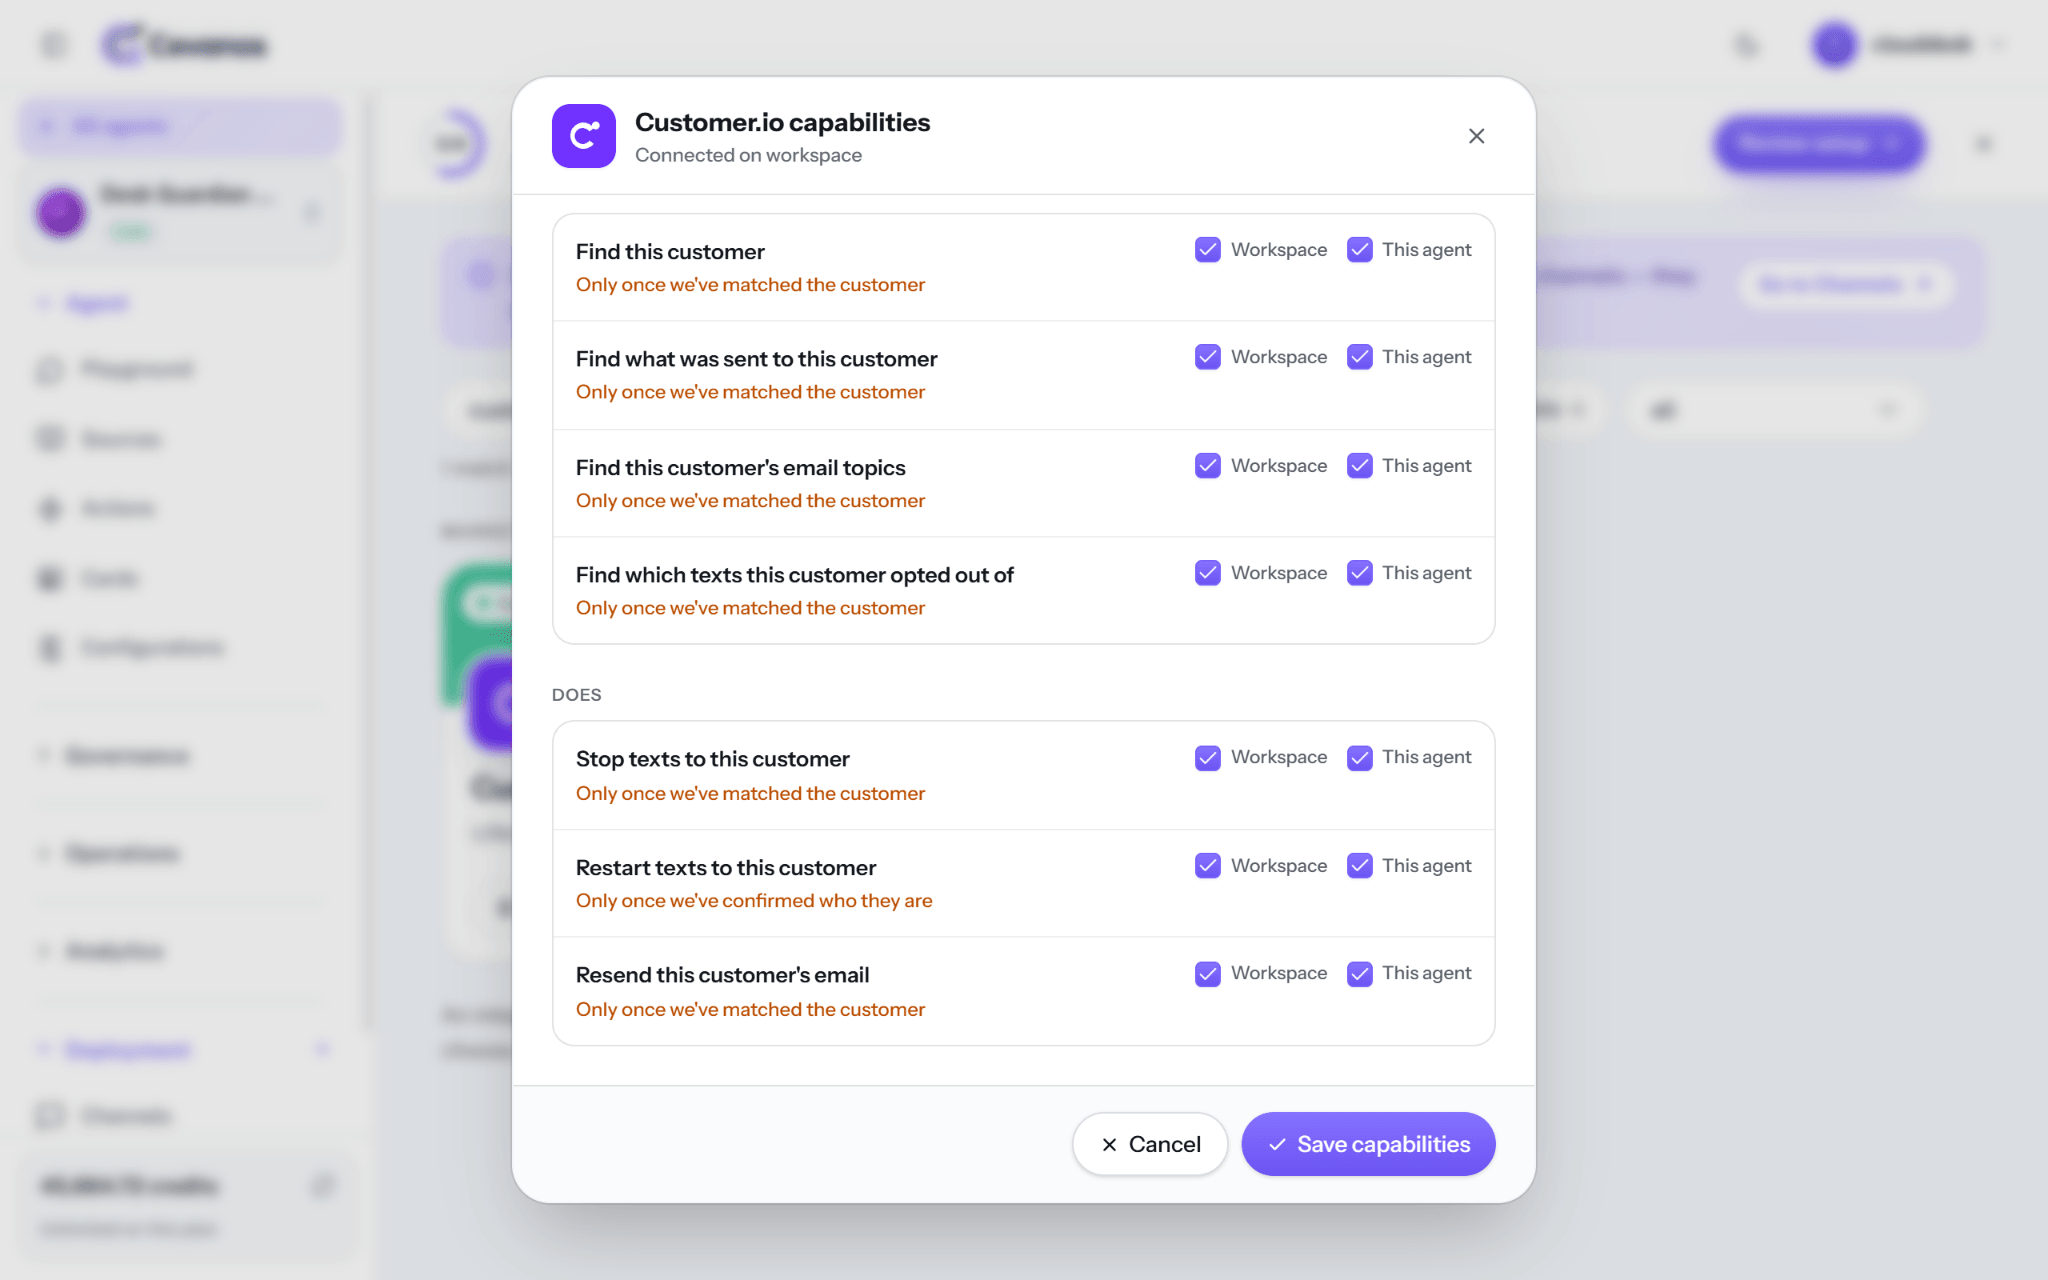The image size is (2048, 1280).
Task: Click the Connected on workspace subtitle
Action: click(x=748, y=155)
